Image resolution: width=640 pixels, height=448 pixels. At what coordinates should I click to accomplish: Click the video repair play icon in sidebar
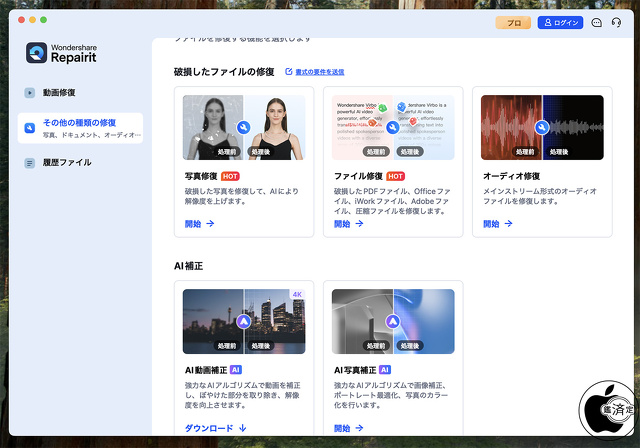[29, 93]
